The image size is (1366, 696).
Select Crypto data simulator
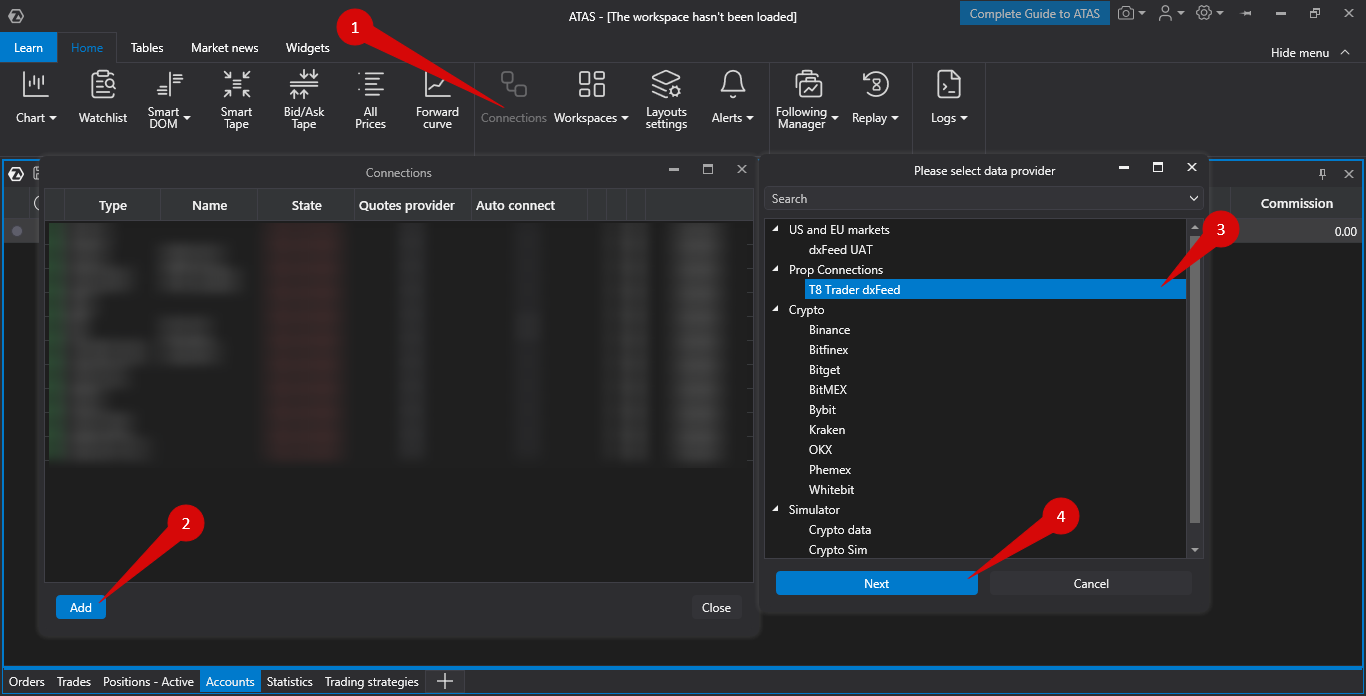pyautogui.click(x=840, y=529)
